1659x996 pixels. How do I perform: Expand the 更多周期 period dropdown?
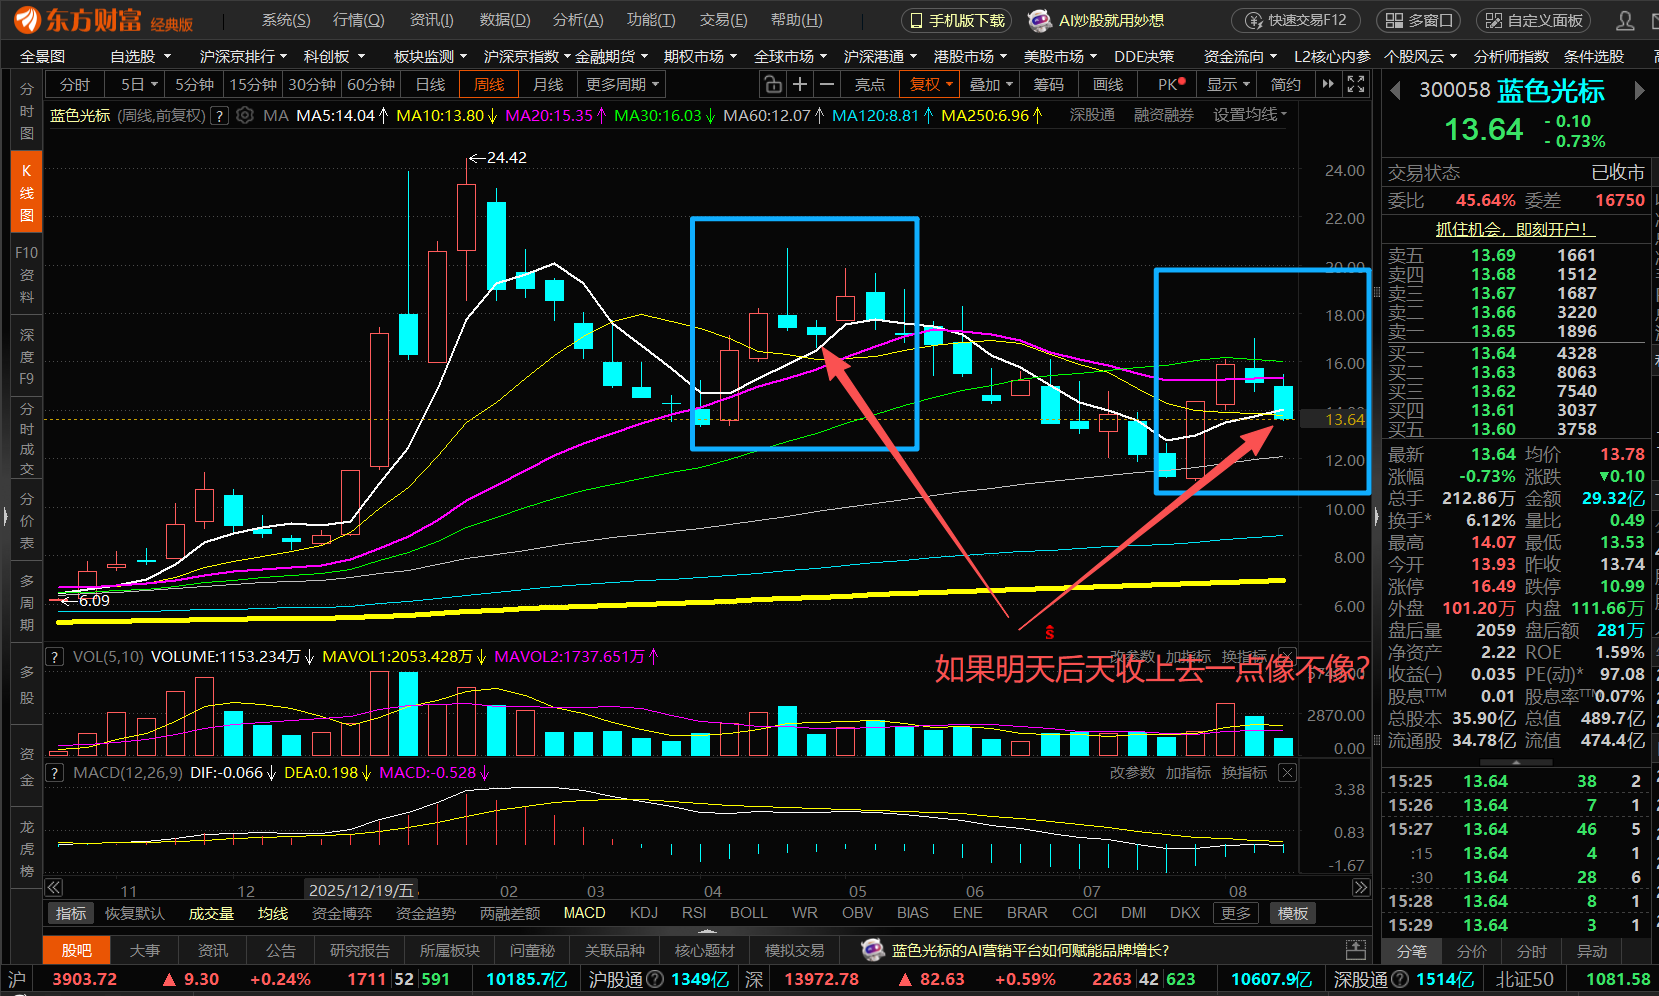coord(622,85)
